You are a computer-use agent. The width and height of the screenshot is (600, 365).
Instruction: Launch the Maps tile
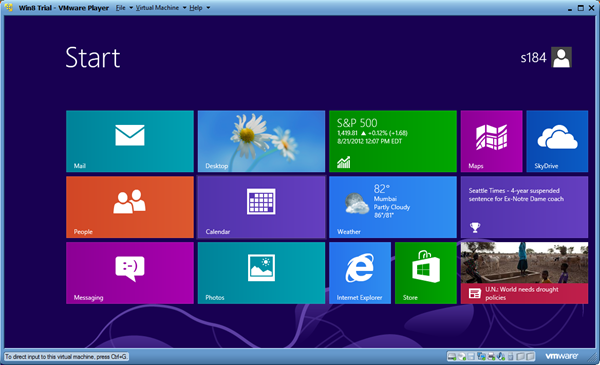point(492,141)
